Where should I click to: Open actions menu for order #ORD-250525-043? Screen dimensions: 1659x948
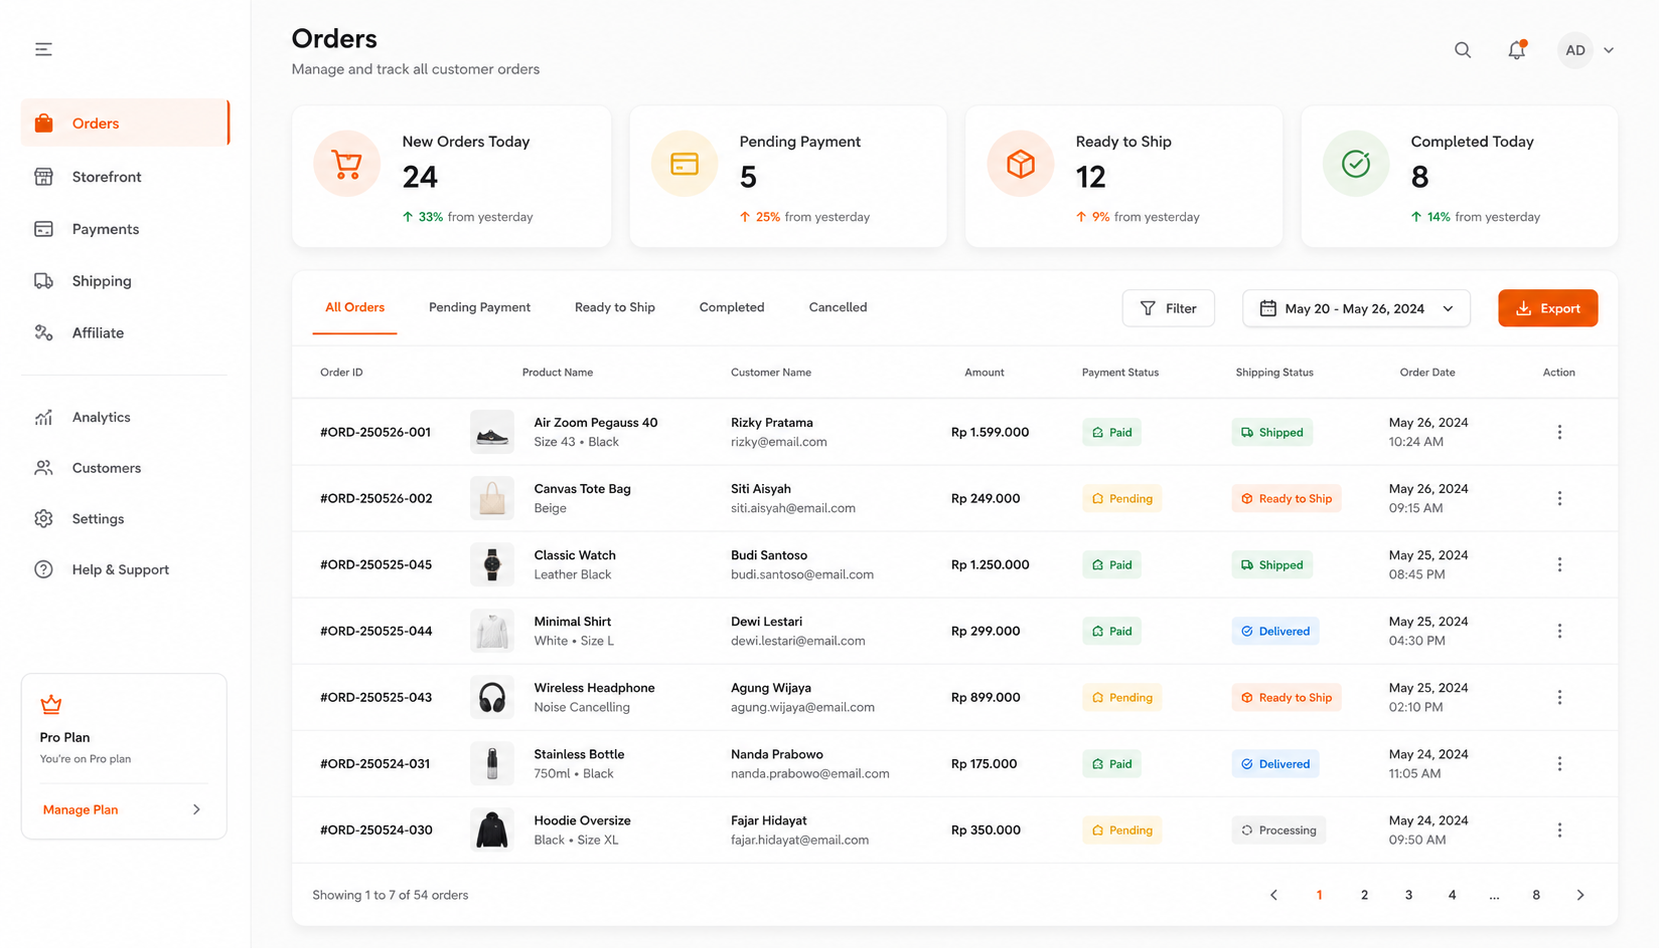(x=1559, y=697)
